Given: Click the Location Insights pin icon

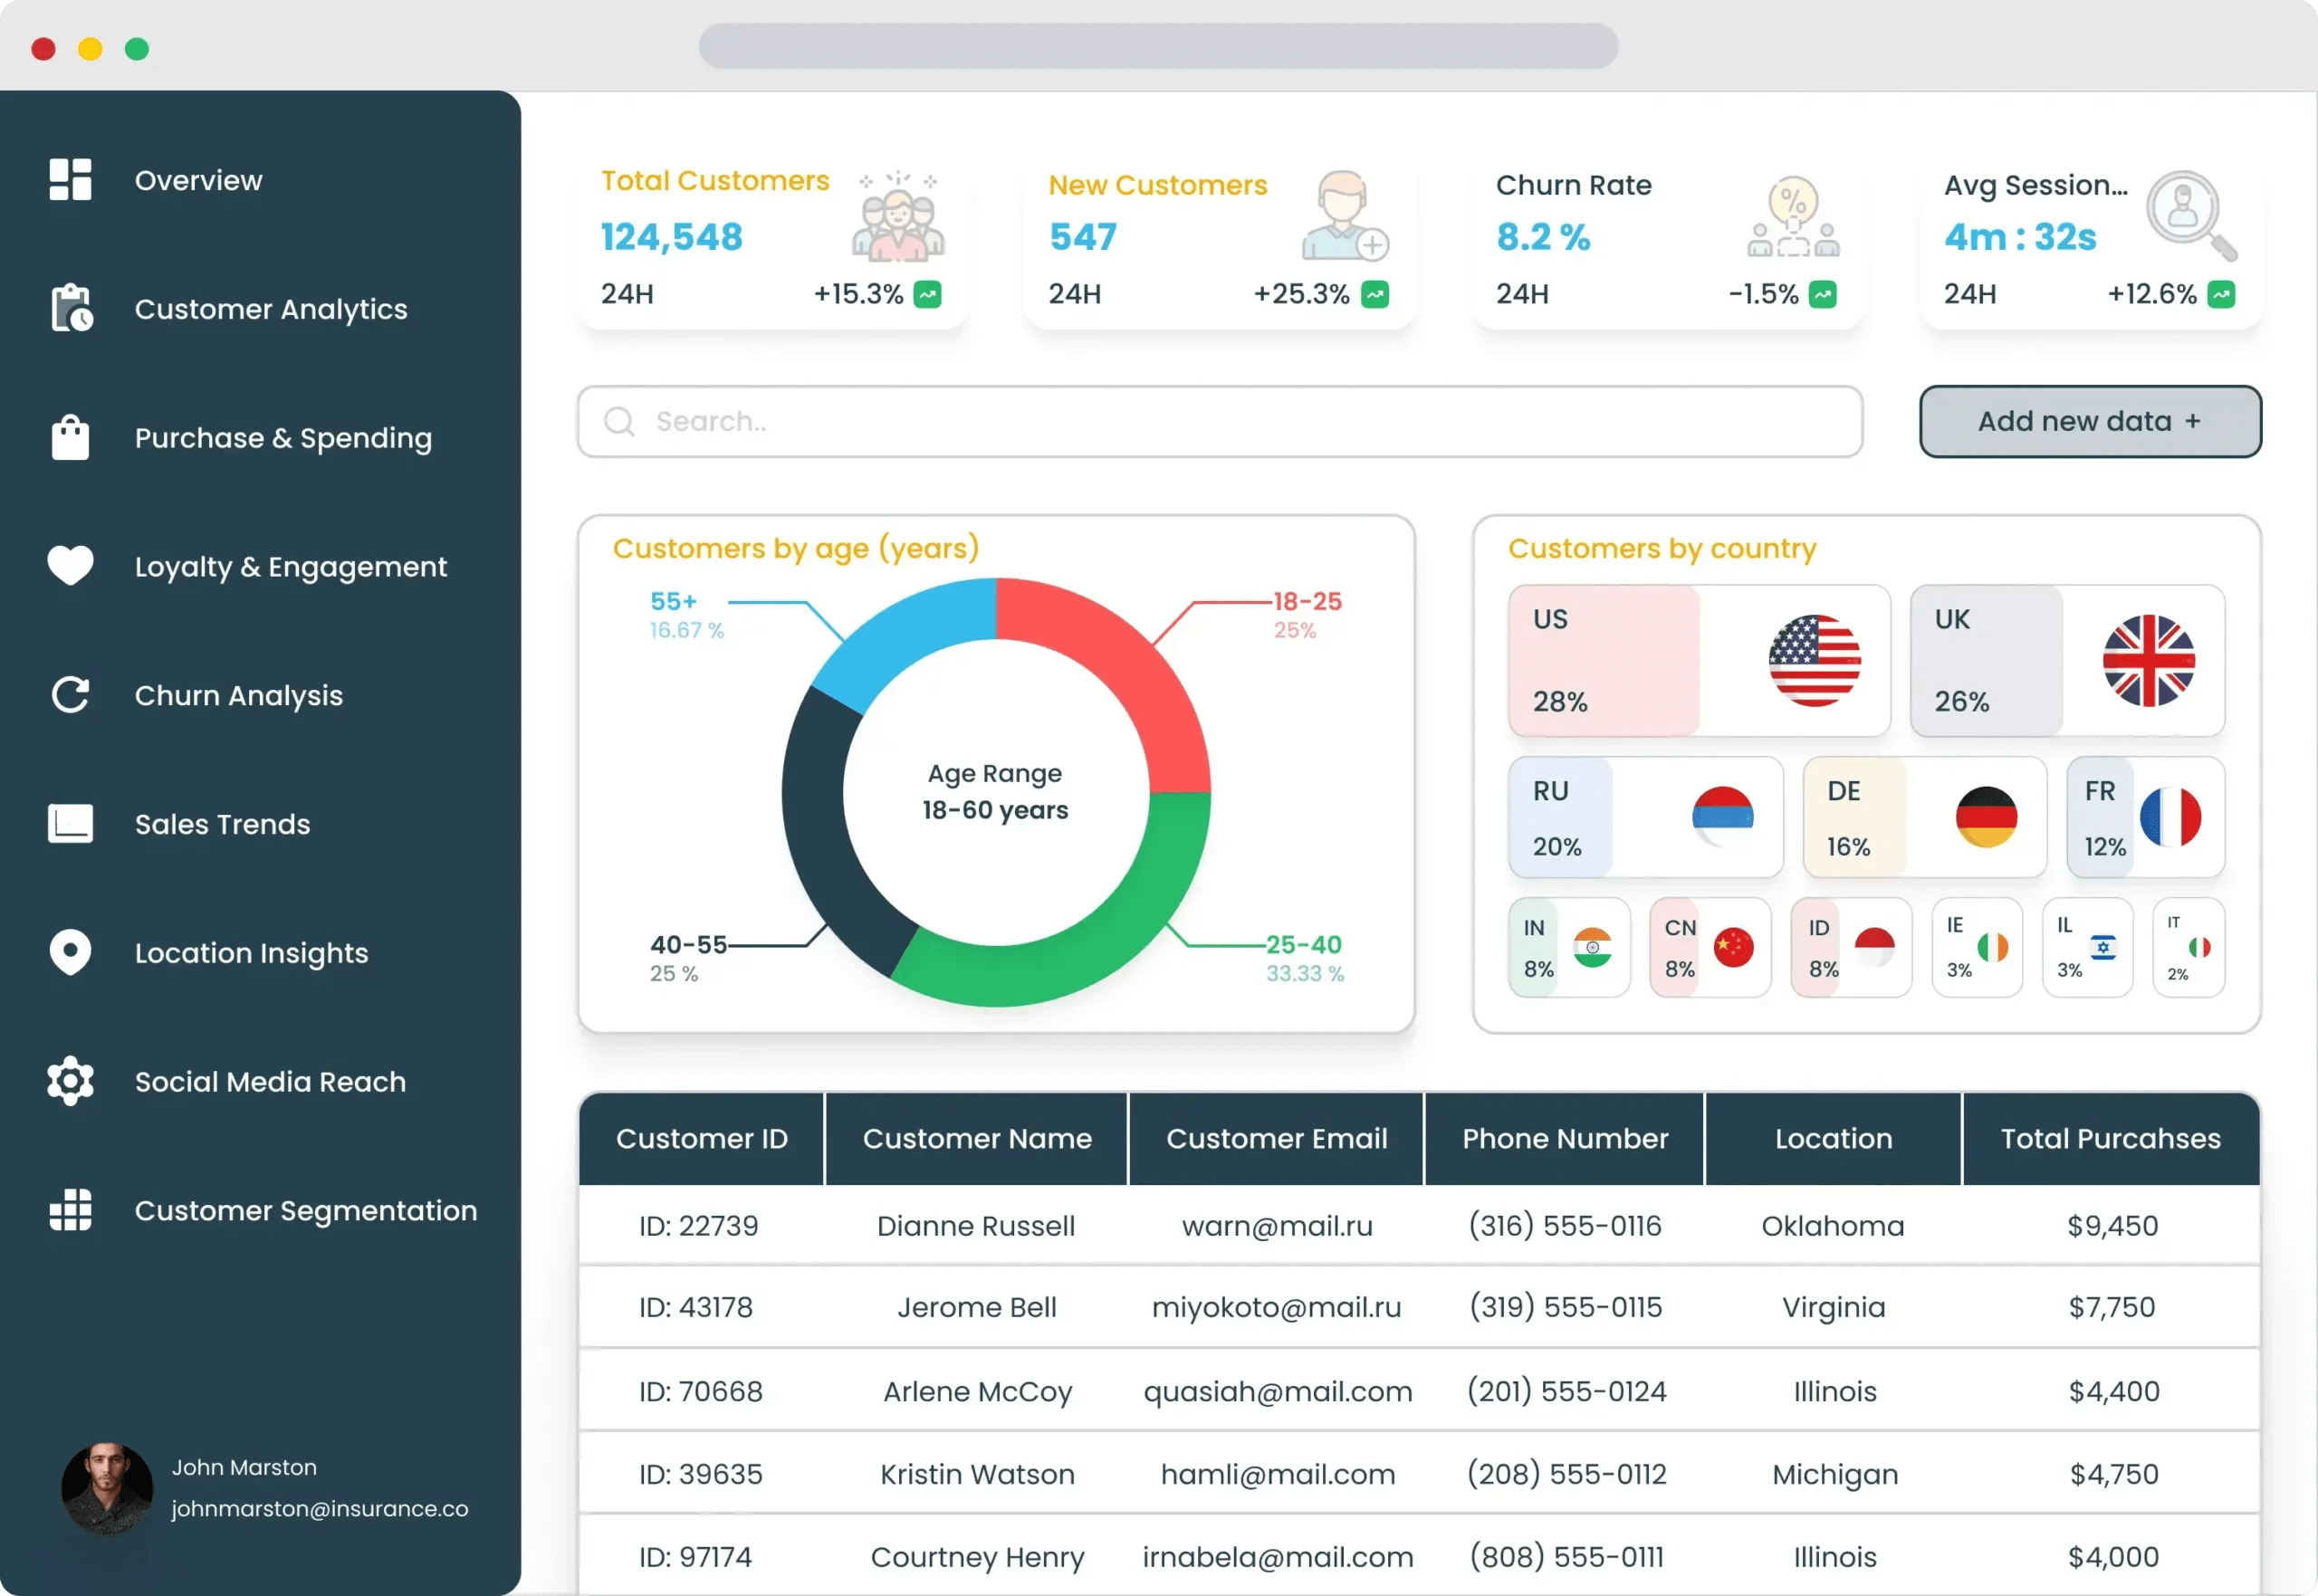Looking at the screenshot, I should [x=70, y=952].
